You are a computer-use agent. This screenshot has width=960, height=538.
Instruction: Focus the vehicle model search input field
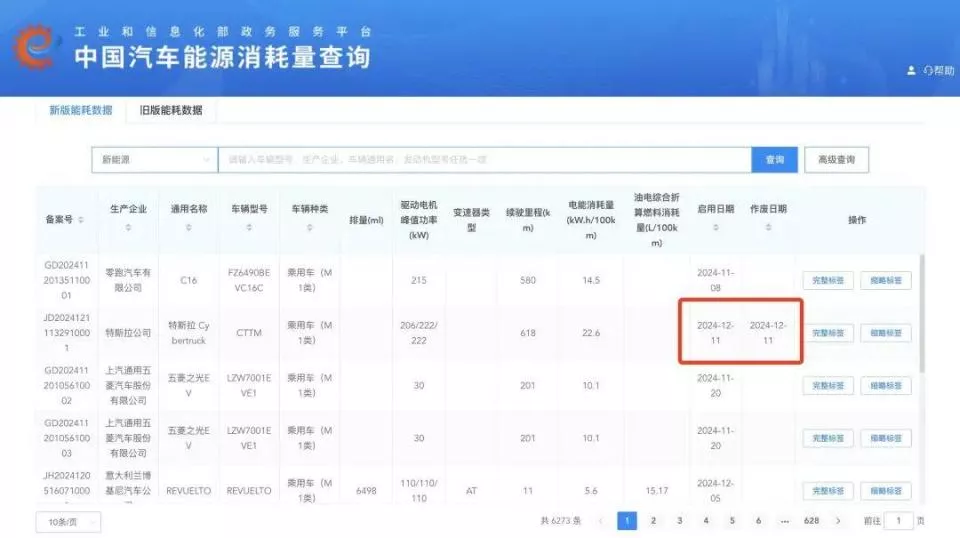pyautogui.click(x=484, y=160)
